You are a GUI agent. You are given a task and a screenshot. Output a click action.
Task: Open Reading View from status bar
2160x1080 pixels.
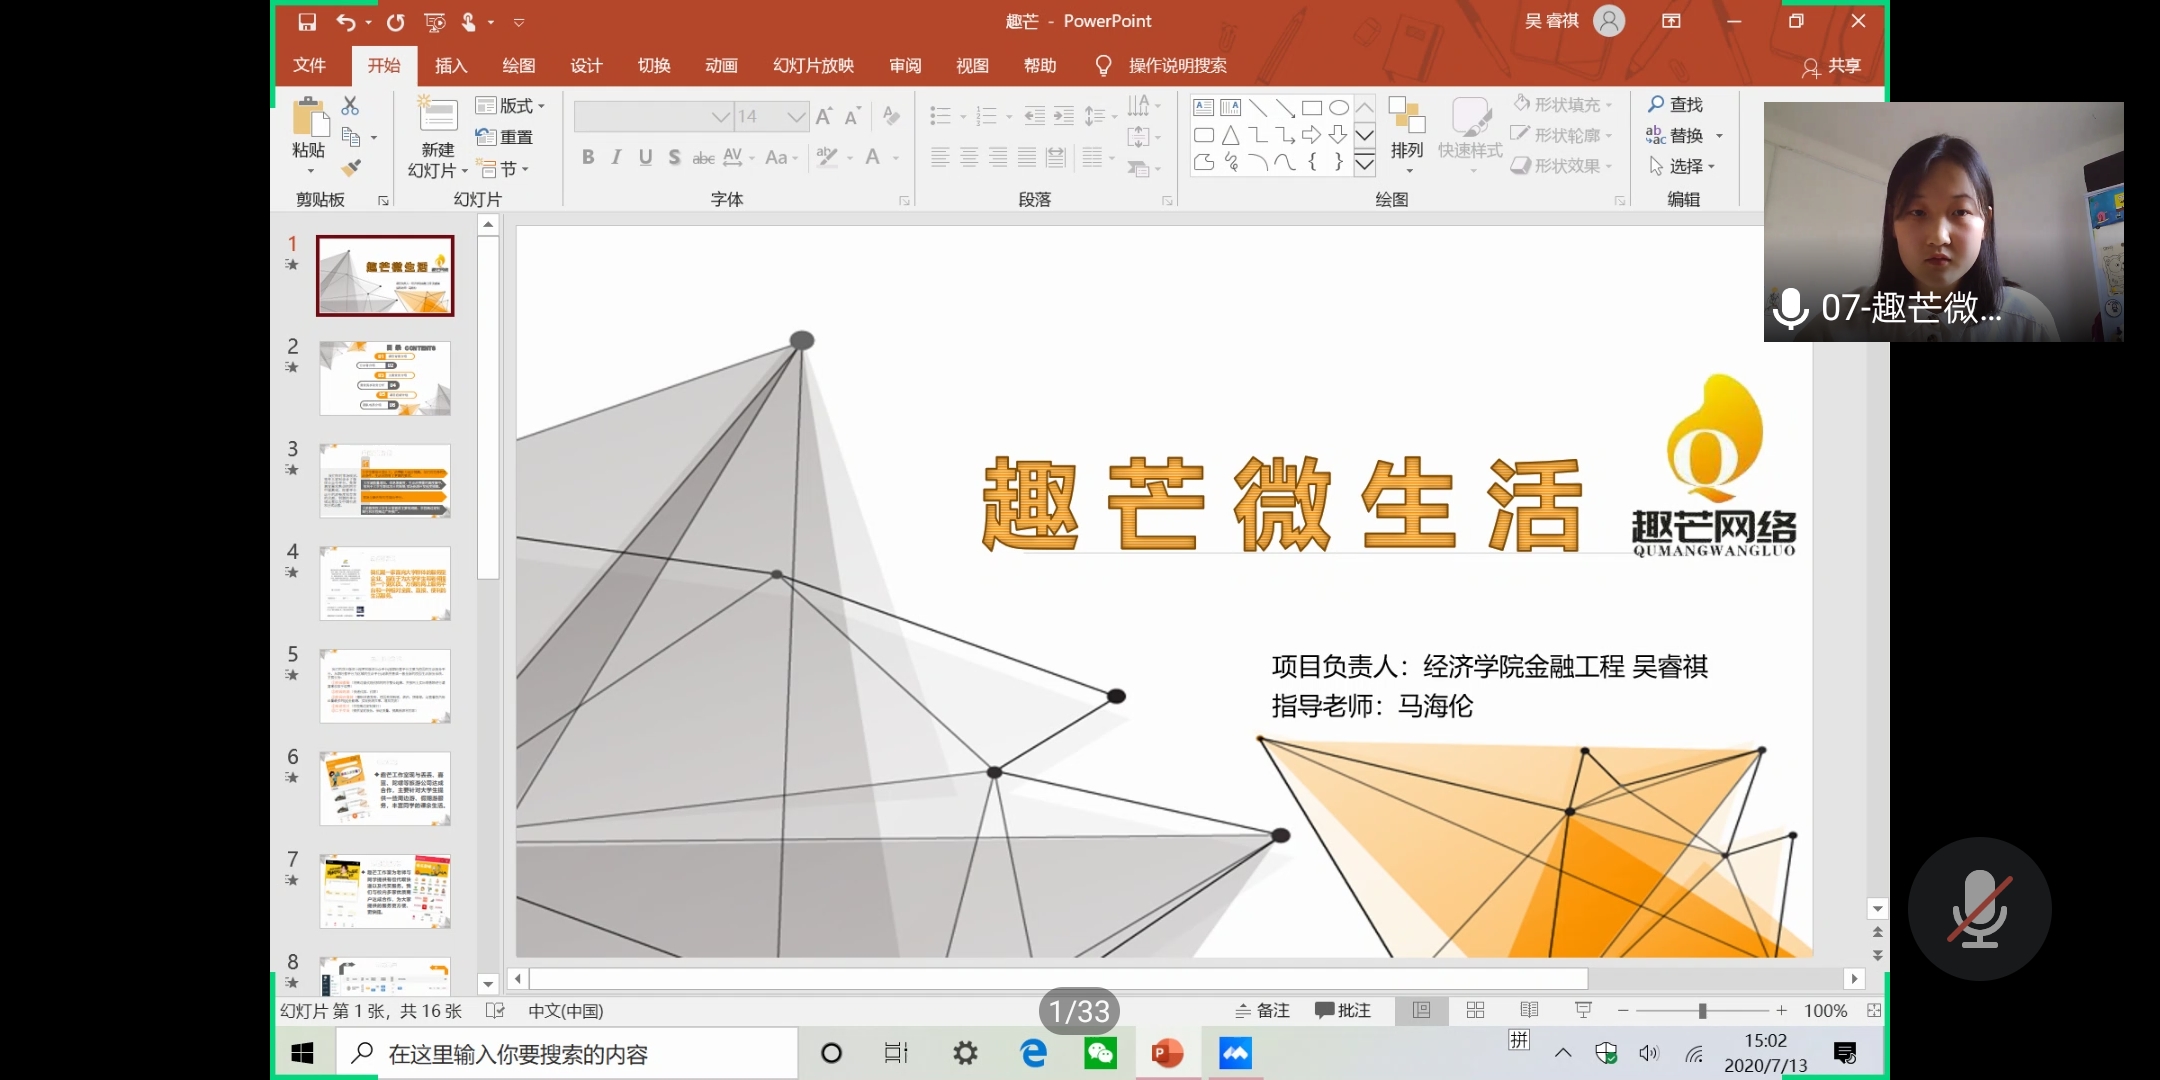coord(1529,1010)
